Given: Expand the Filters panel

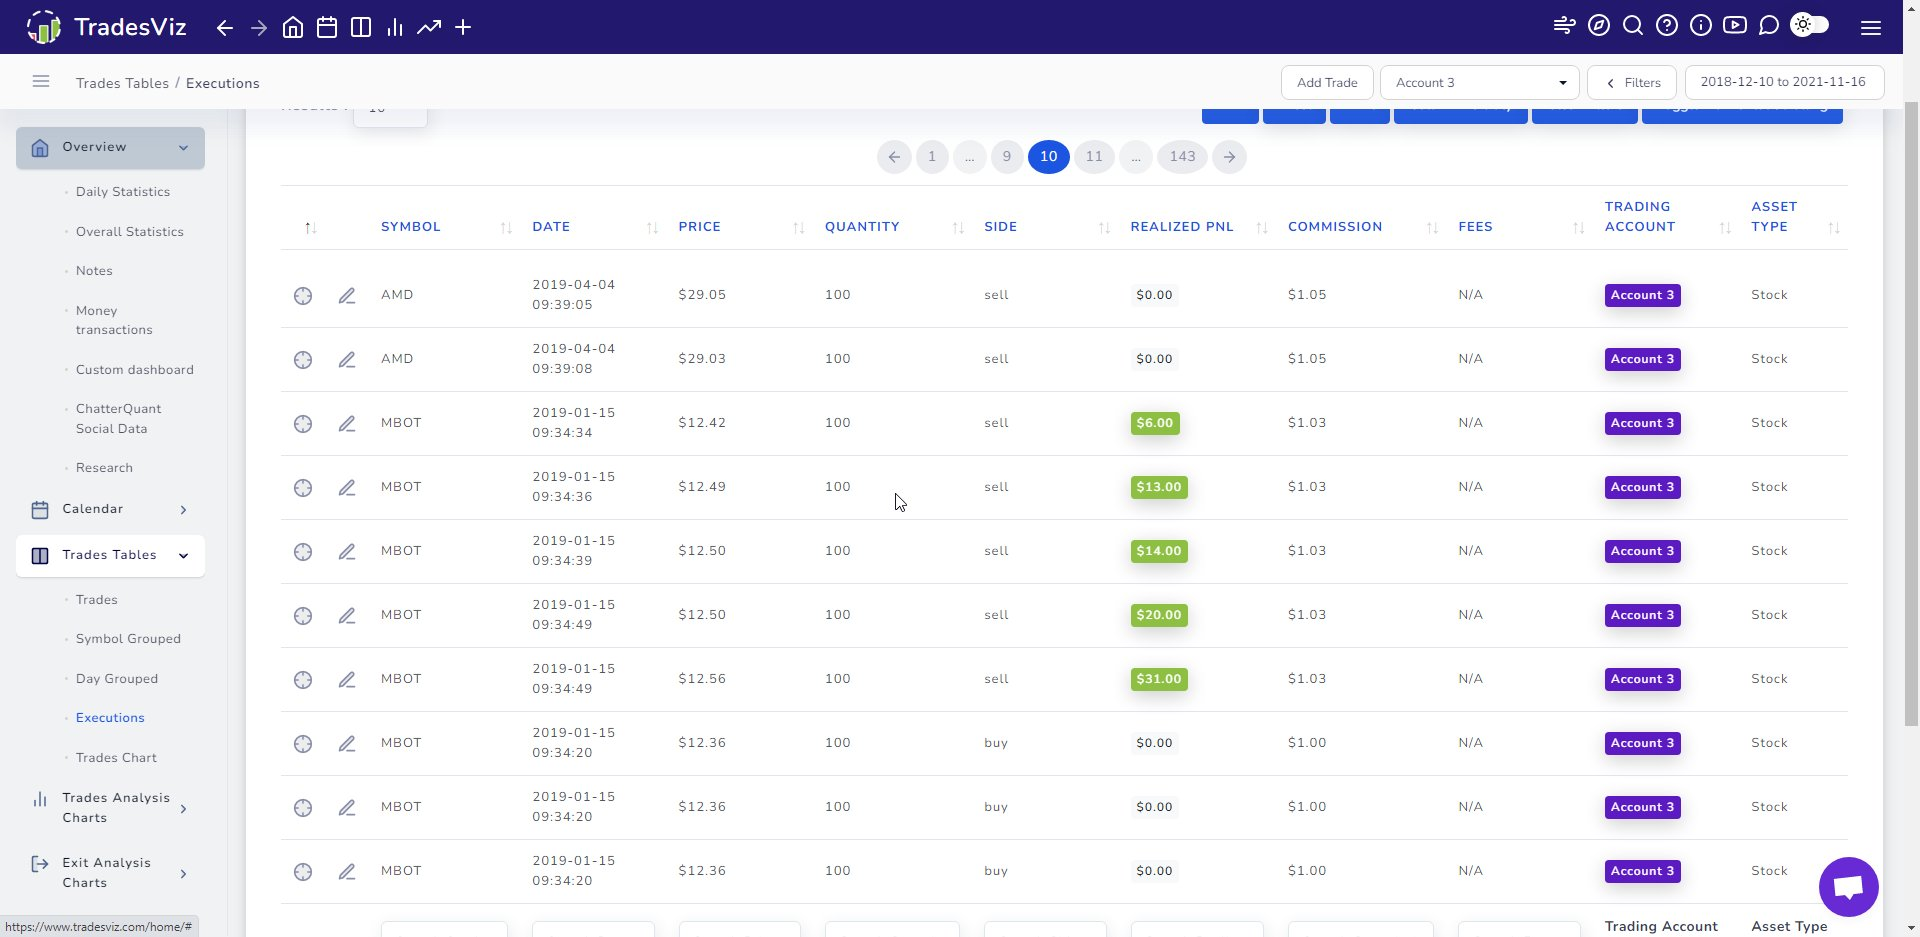Looking at the screenshot, I should point(1632,83).
